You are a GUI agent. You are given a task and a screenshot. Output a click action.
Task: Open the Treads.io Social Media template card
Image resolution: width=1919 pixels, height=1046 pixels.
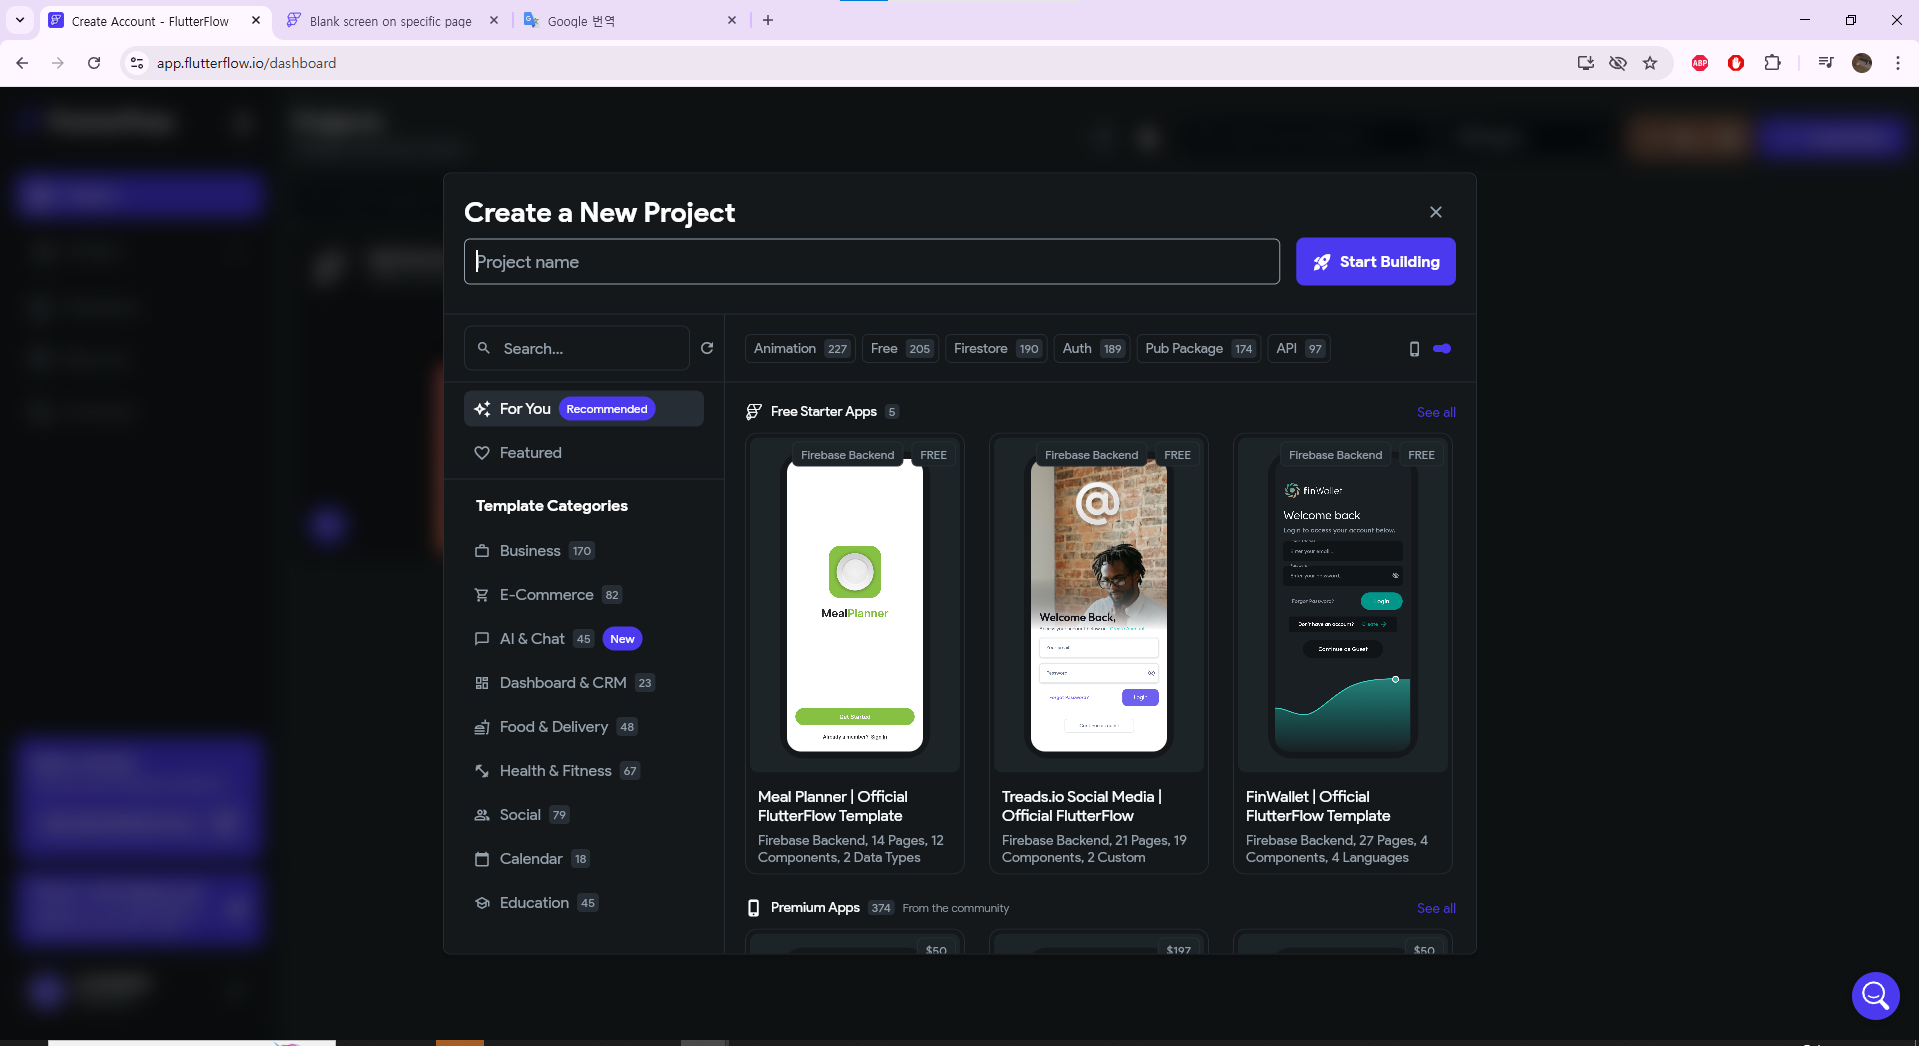pyautogui.click(x=1099, y=654)
